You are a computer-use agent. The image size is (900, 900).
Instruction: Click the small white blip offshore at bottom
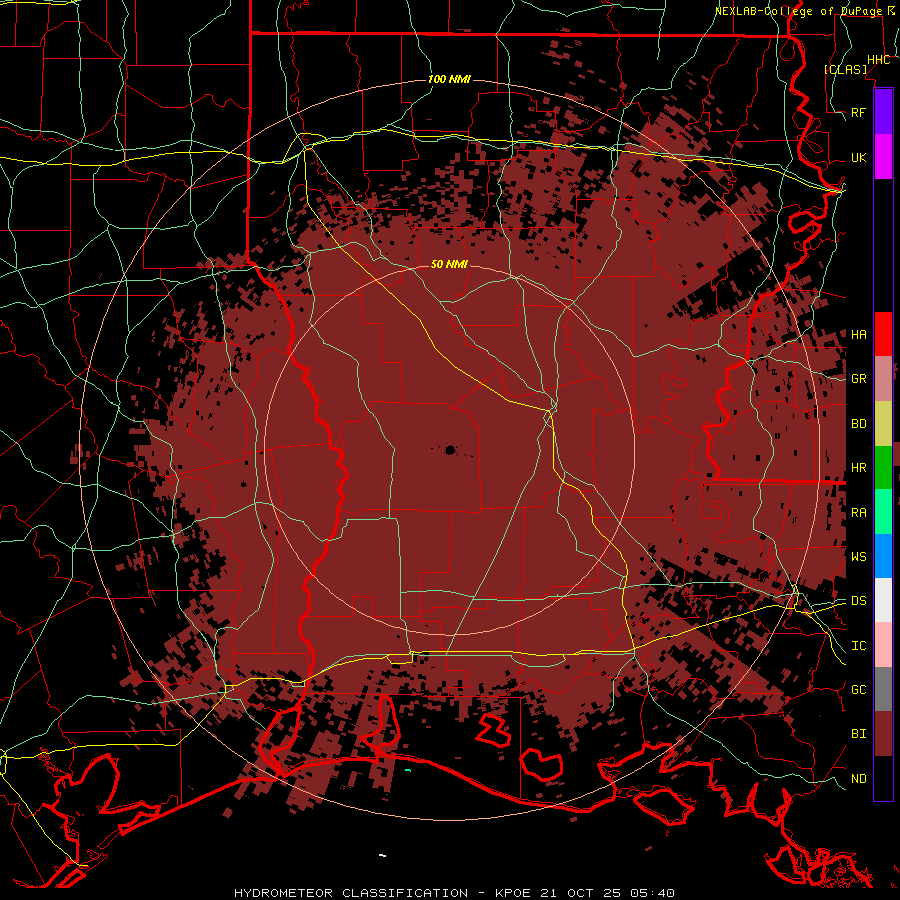(382, 855)
